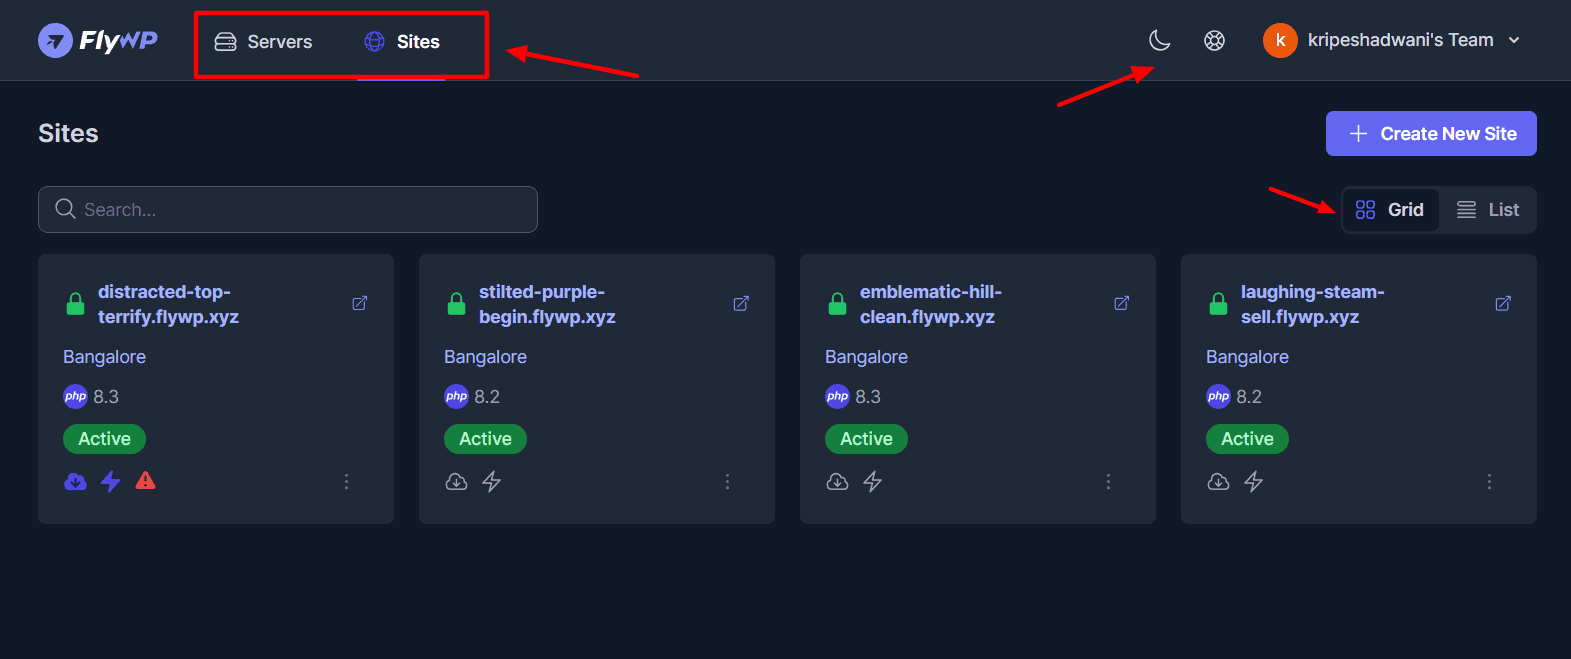The image size is (1571, 659).
Task: Switch to List view
Action: (x=1488, y=210)
